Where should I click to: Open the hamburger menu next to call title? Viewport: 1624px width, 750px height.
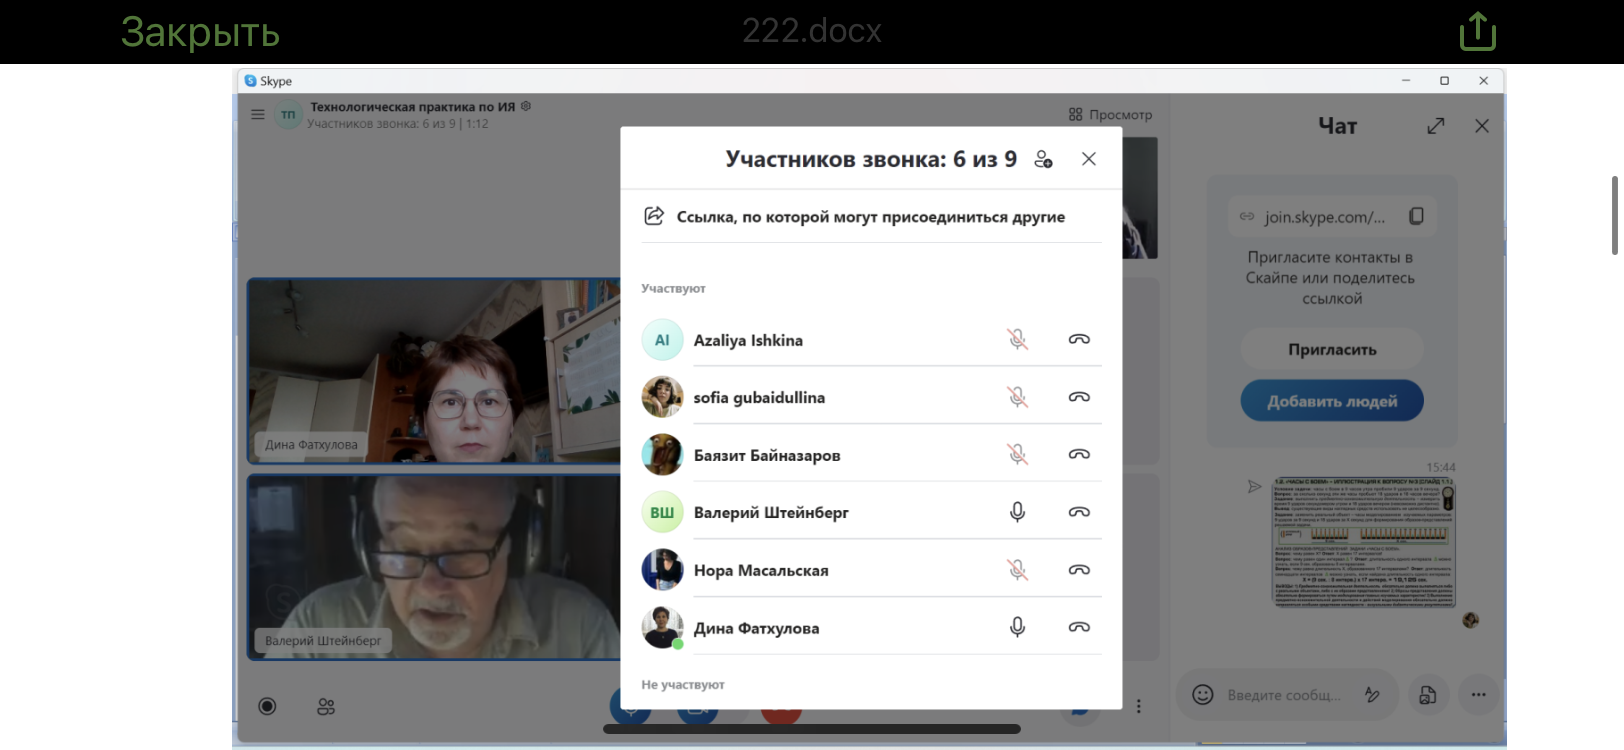(258, 115)
